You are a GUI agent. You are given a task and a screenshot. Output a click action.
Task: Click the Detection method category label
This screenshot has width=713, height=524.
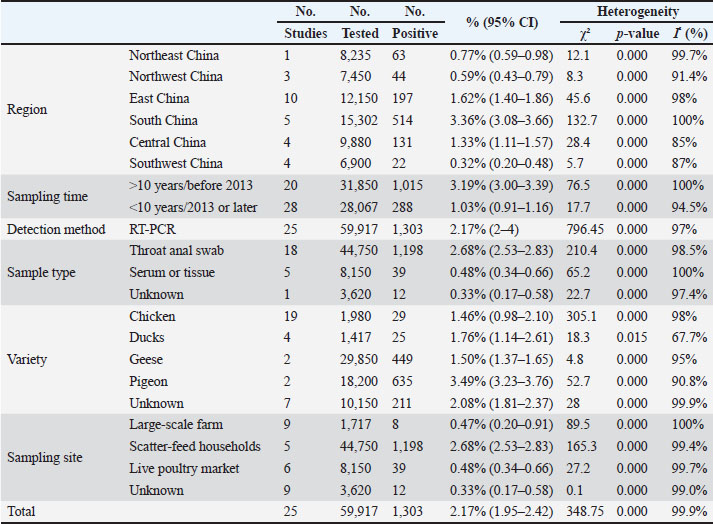click(55, 229)
